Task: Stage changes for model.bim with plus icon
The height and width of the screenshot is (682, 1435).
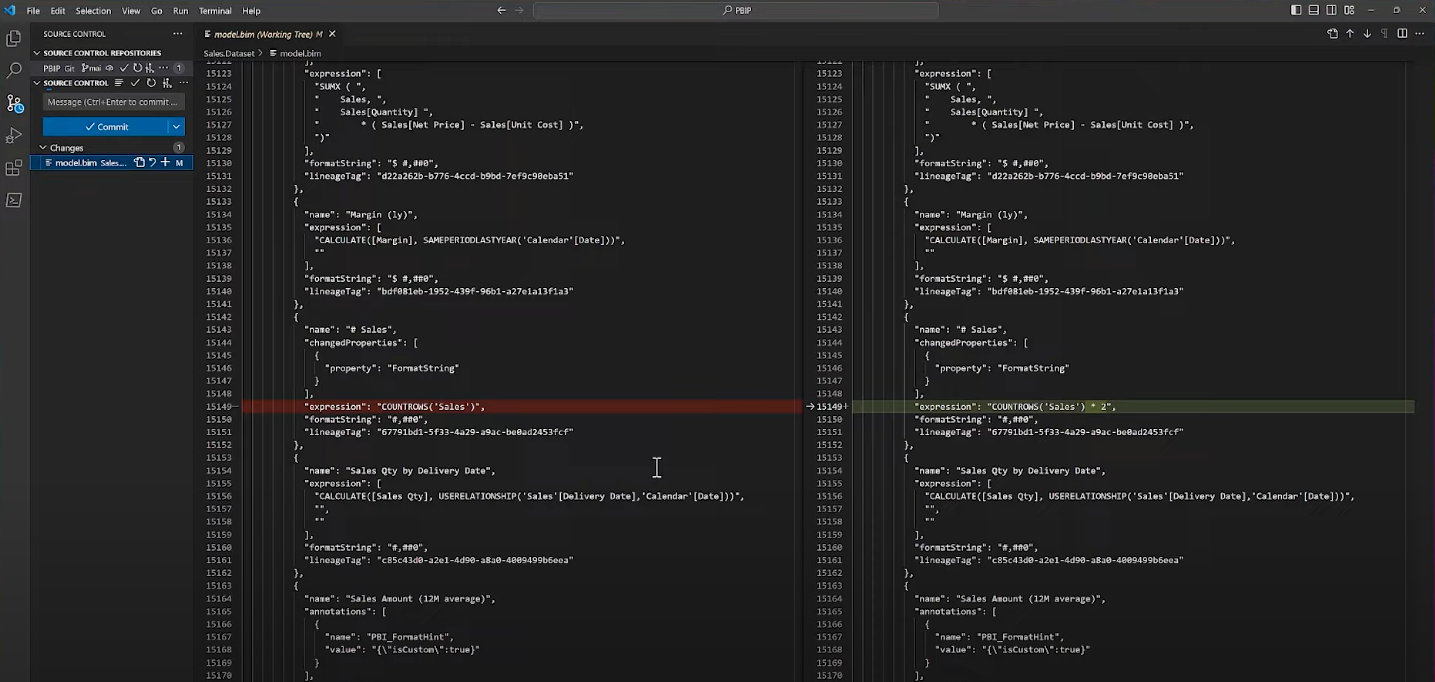Action: click(165, 163)
